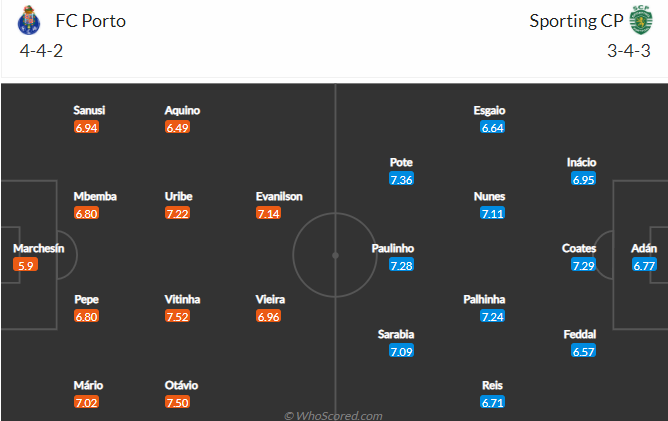Click the Sporting 3-4-3 formation label
Image resolution: width=668 pixels, height=421 pixels.
[x=629, y=51]
